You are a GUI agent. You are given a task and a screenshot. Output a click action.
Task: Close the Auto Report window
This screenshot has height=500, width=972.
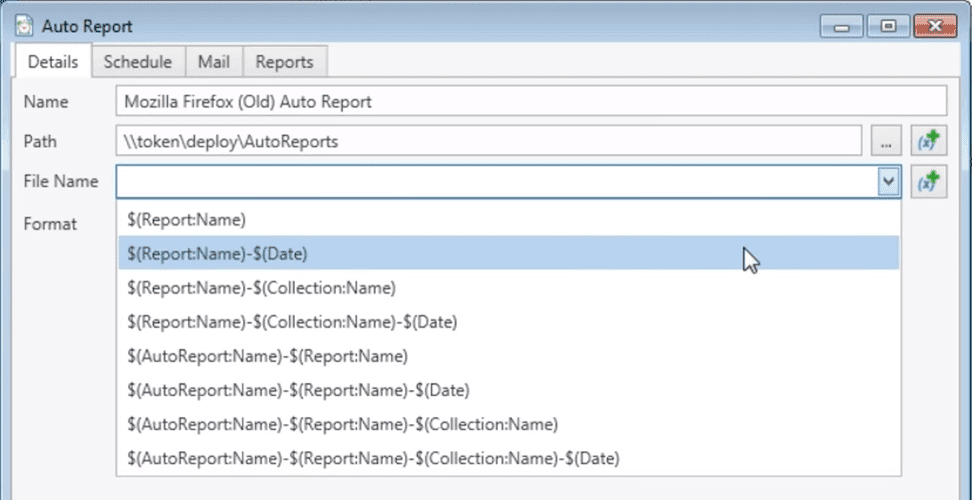[935, 27]
